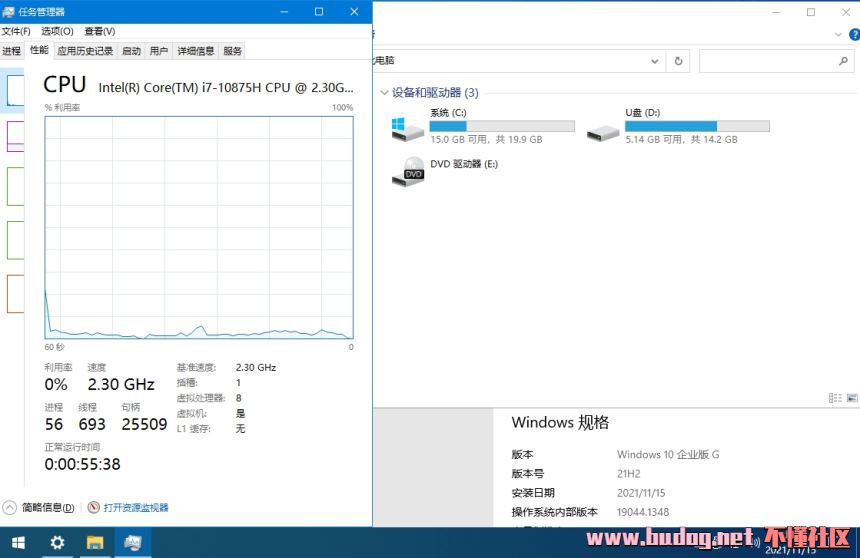
Task: Click the uptime value 0:00:55:38
Action: pyautogui.click(x=82, y=464)
